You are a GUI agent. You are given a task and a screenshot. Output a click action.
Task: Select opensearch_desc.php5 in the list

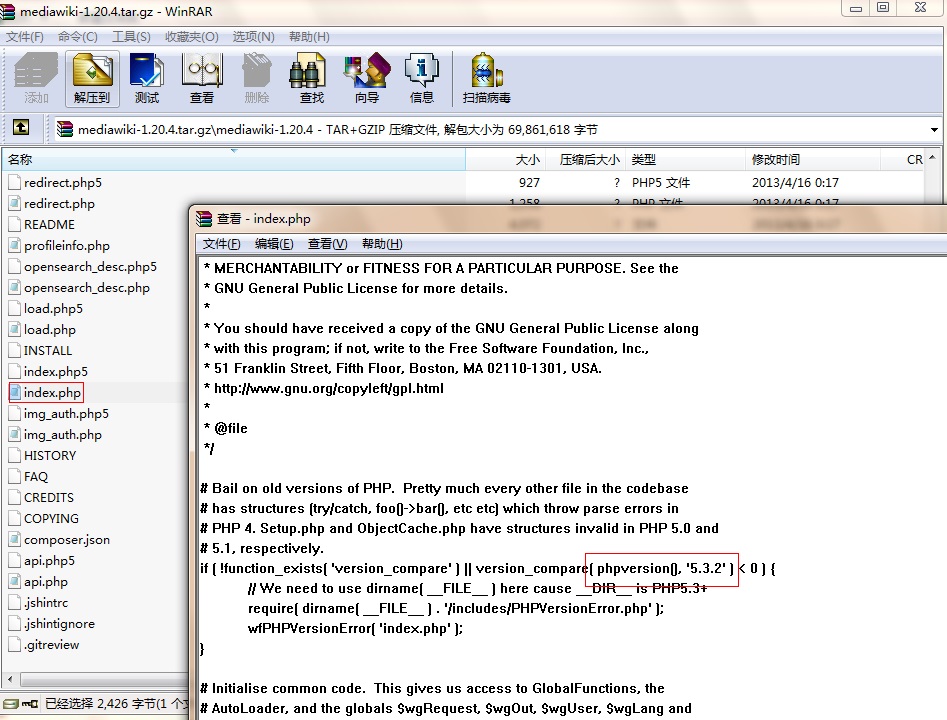point(90,266)
